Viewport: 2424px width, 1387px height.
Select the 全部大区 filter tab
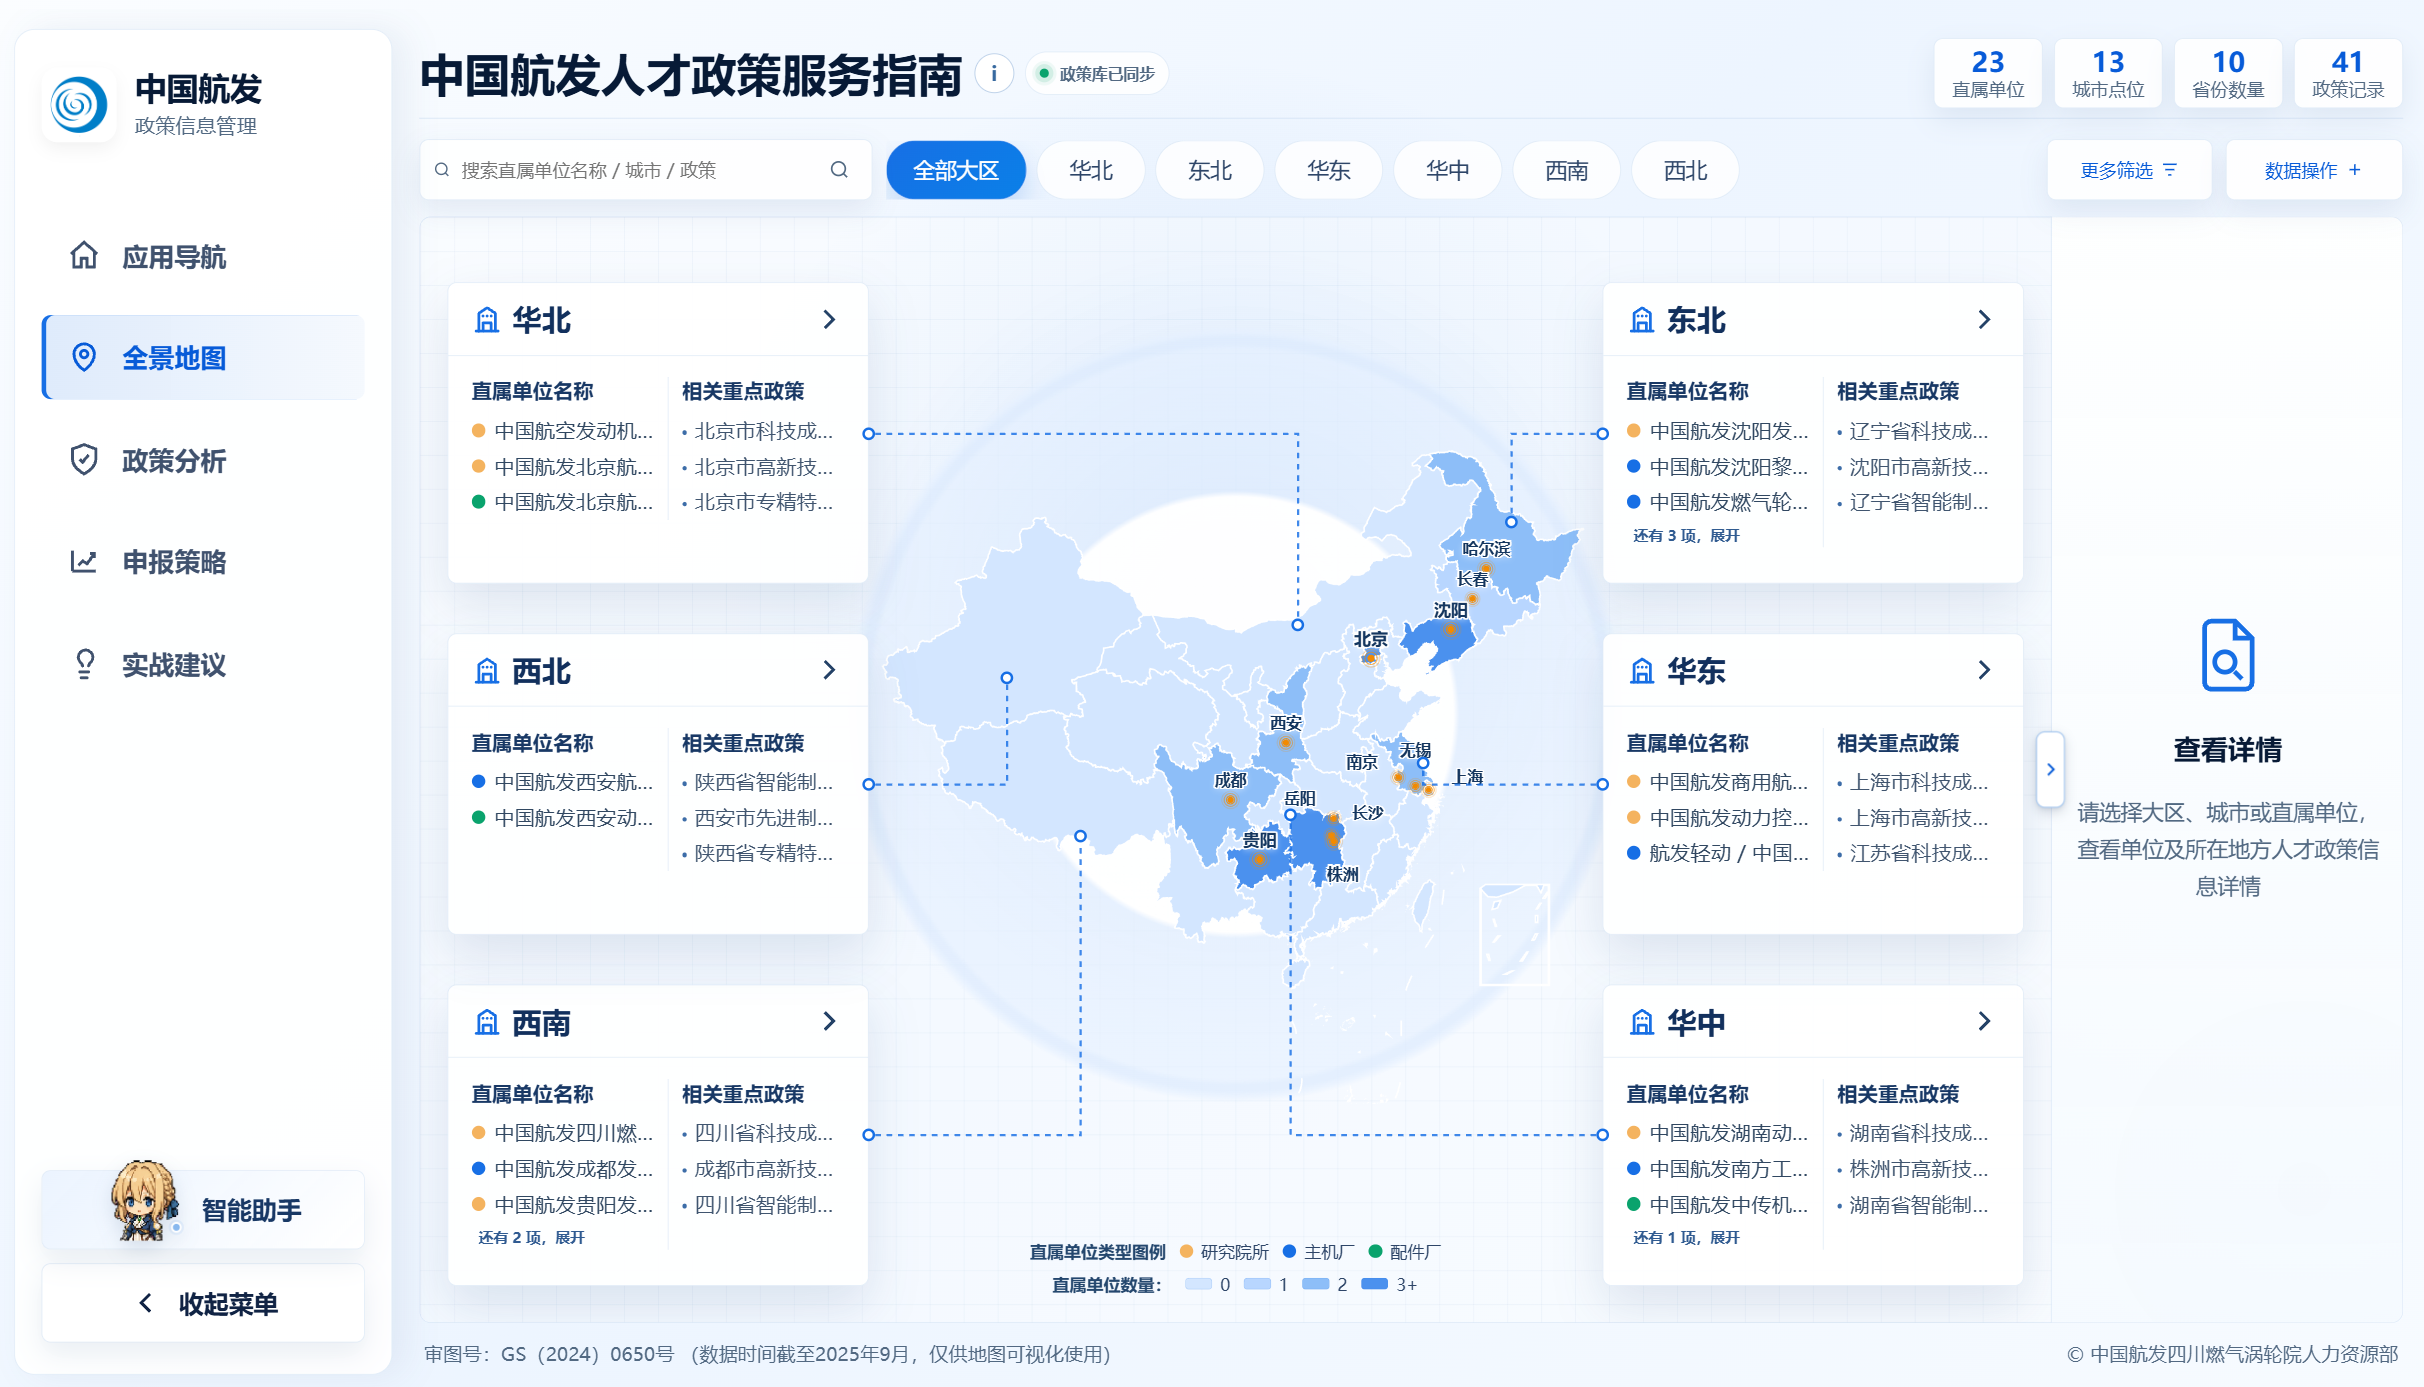tap(956, 170)
